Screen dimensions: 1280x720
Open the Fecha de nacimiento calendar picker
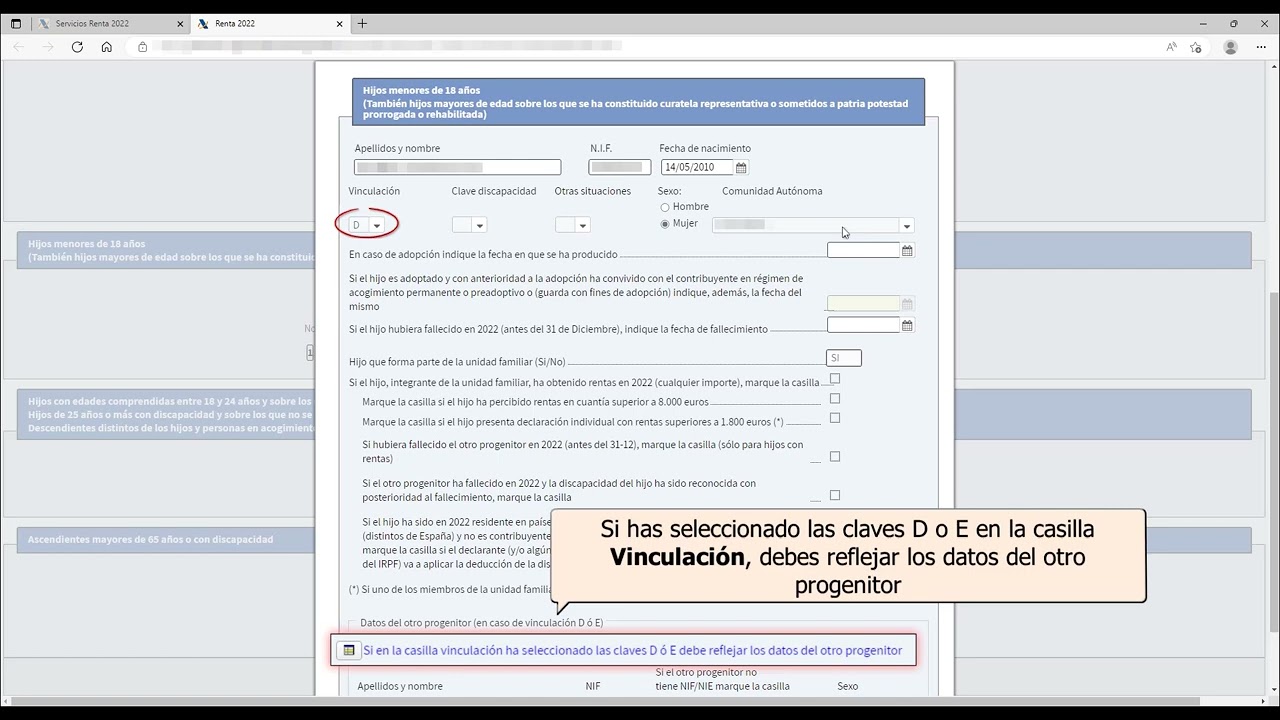pyautogui.click(x=741, y=168)
